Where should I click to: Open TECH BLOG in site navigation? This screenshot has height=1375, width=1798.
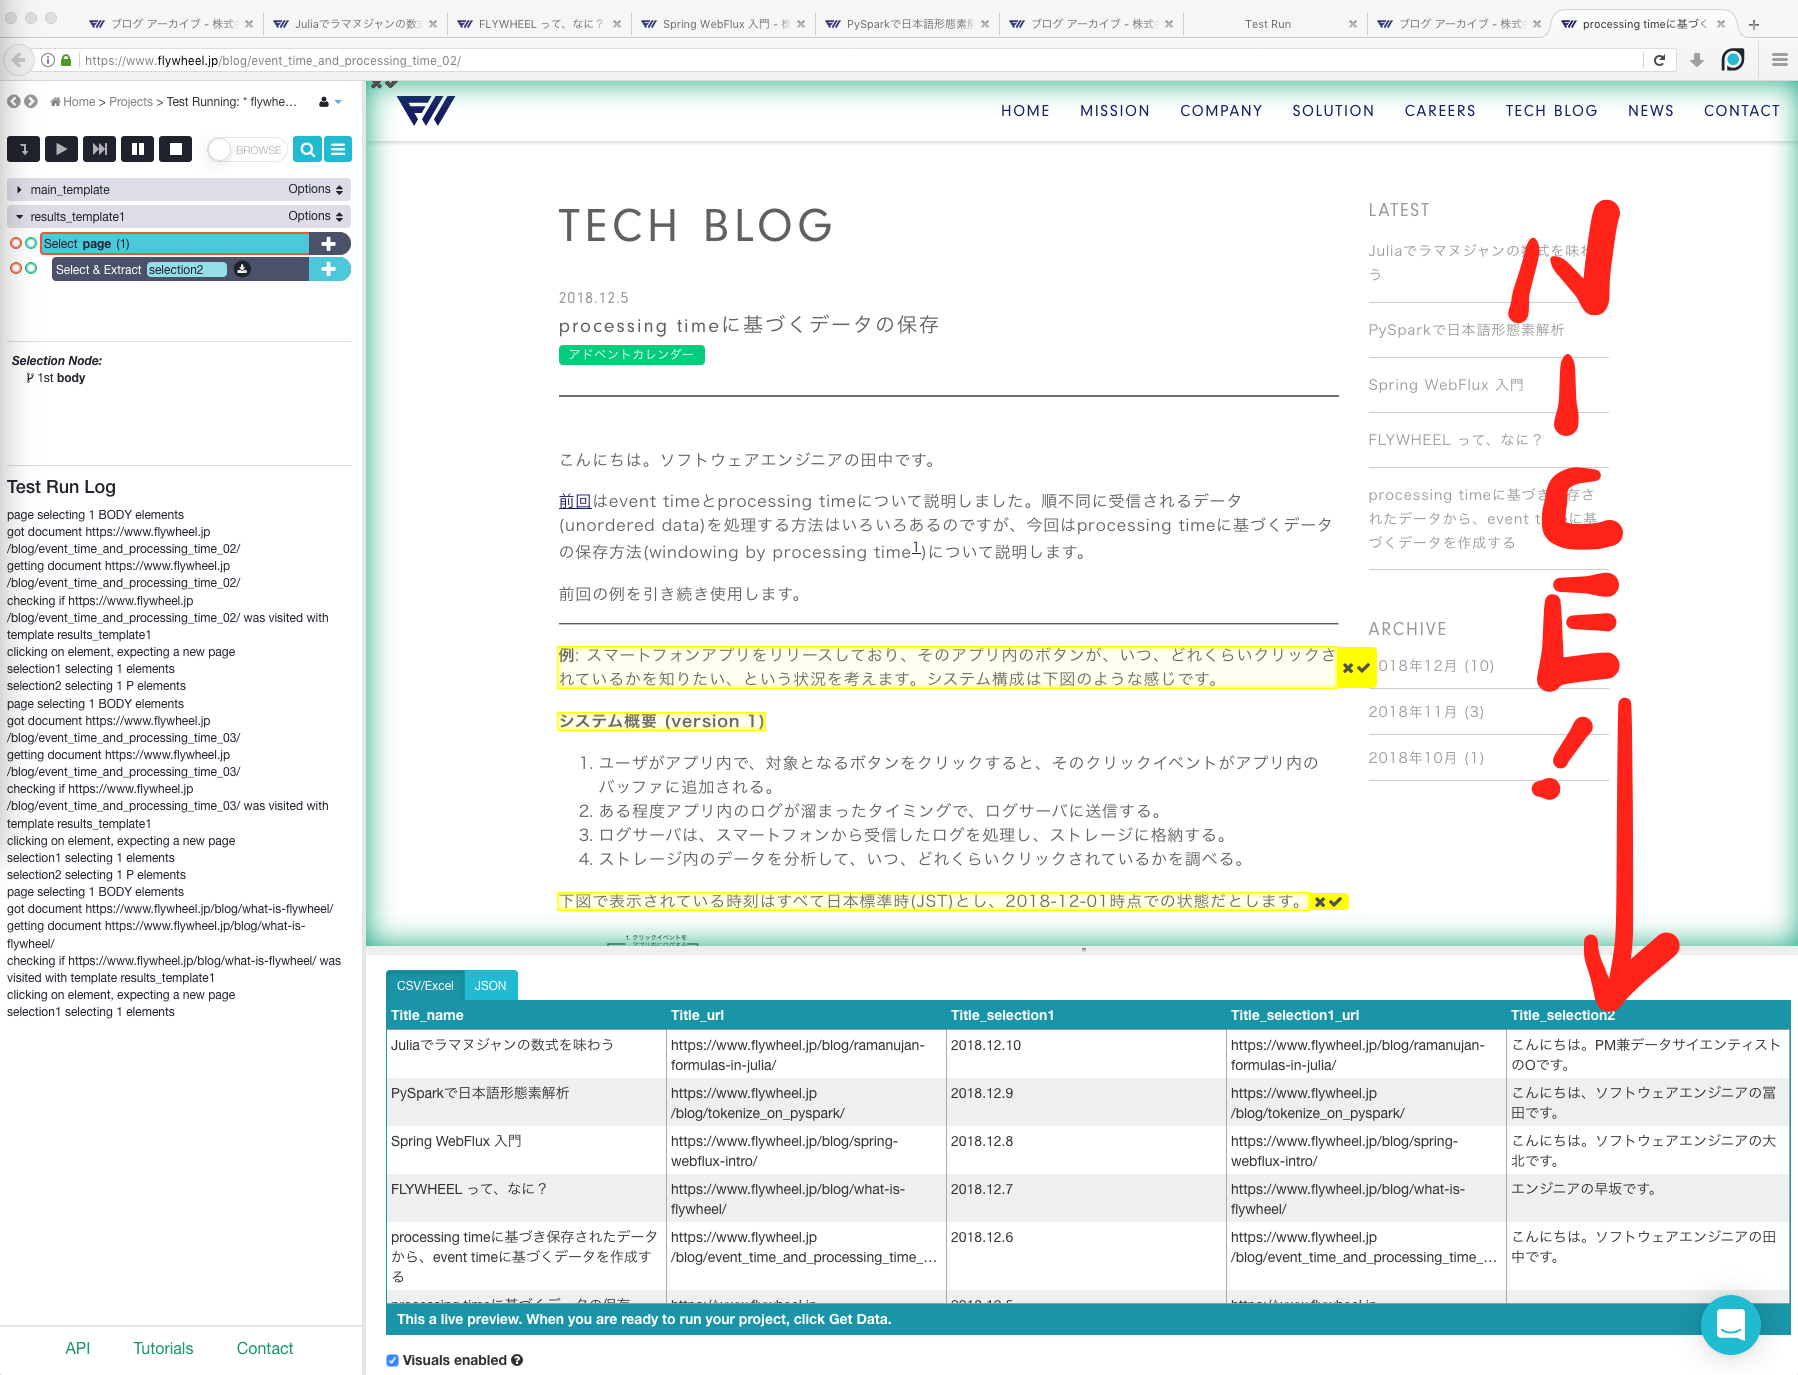(1552, 111)
